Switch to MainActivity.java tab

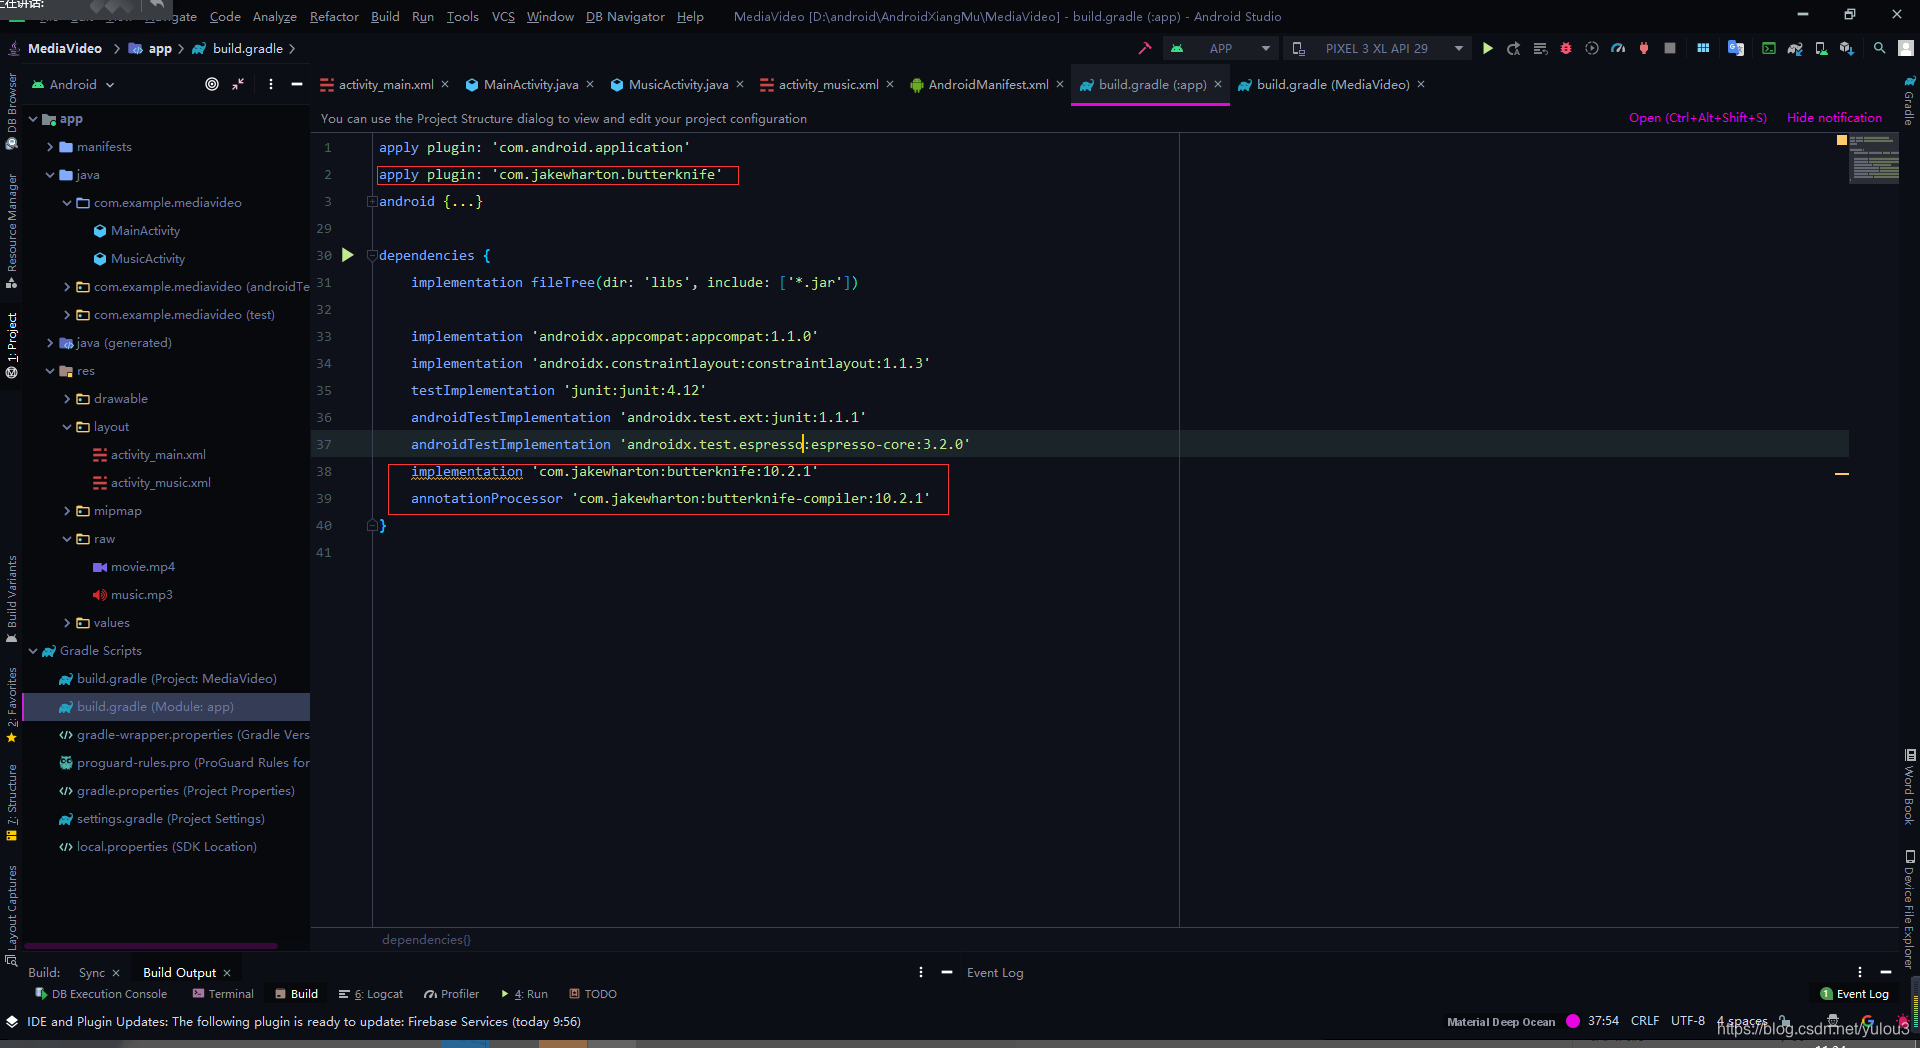point(530,84)
